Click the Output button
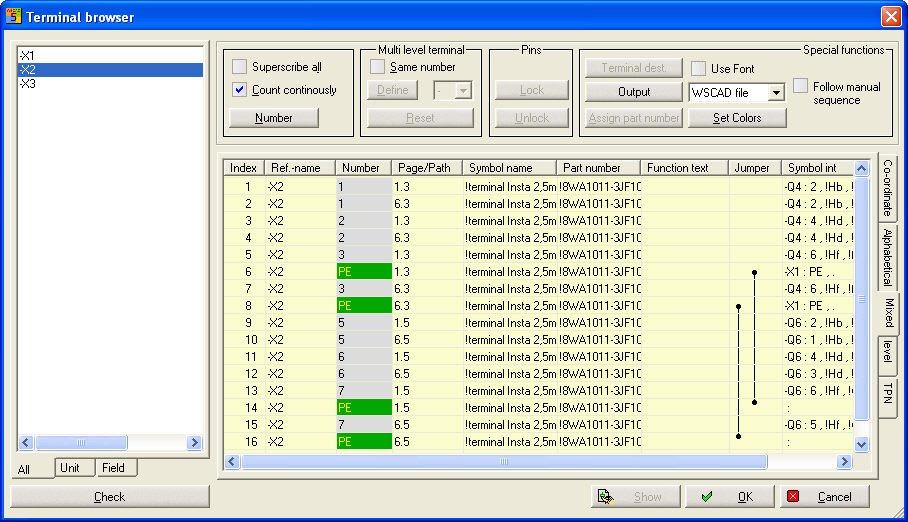 (x=634, y=92)
